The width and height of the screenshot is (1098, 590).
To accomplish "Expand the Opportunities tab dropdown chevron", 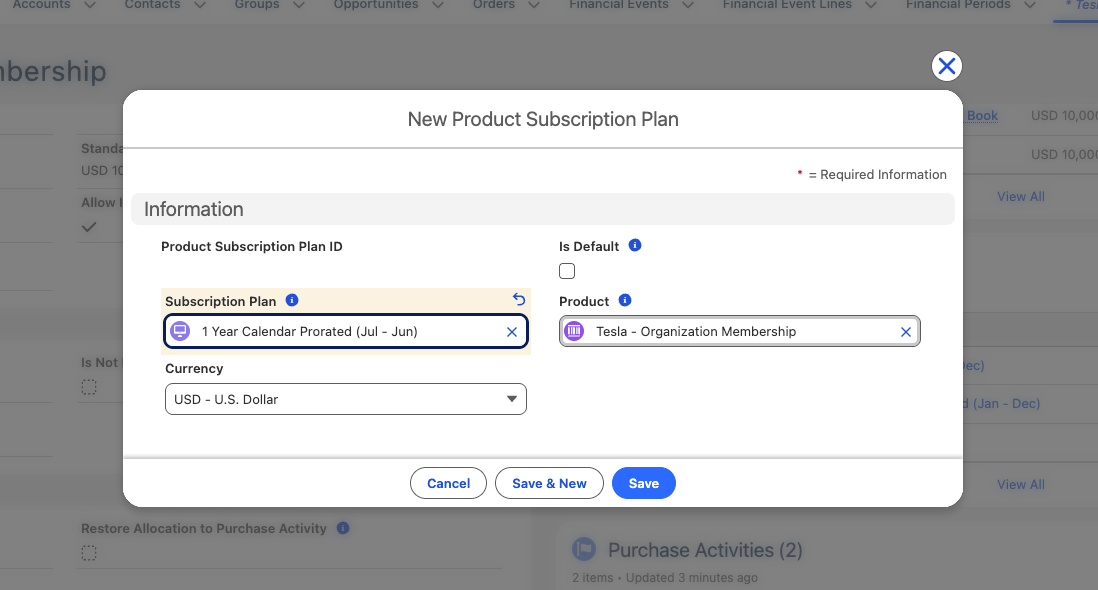I will click(x=438, y=5).
